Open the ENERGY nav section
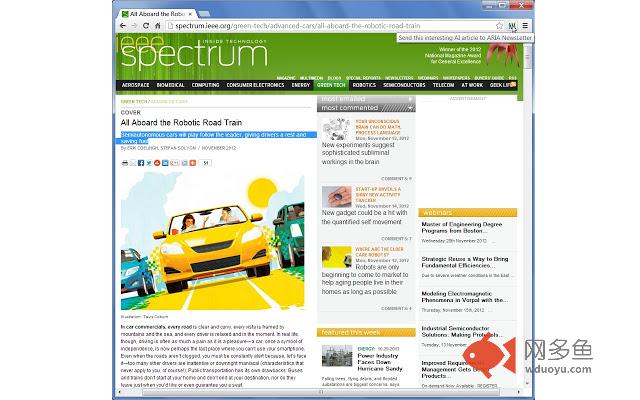The width and height of the screenshot is (640, 400). [300, 85]
